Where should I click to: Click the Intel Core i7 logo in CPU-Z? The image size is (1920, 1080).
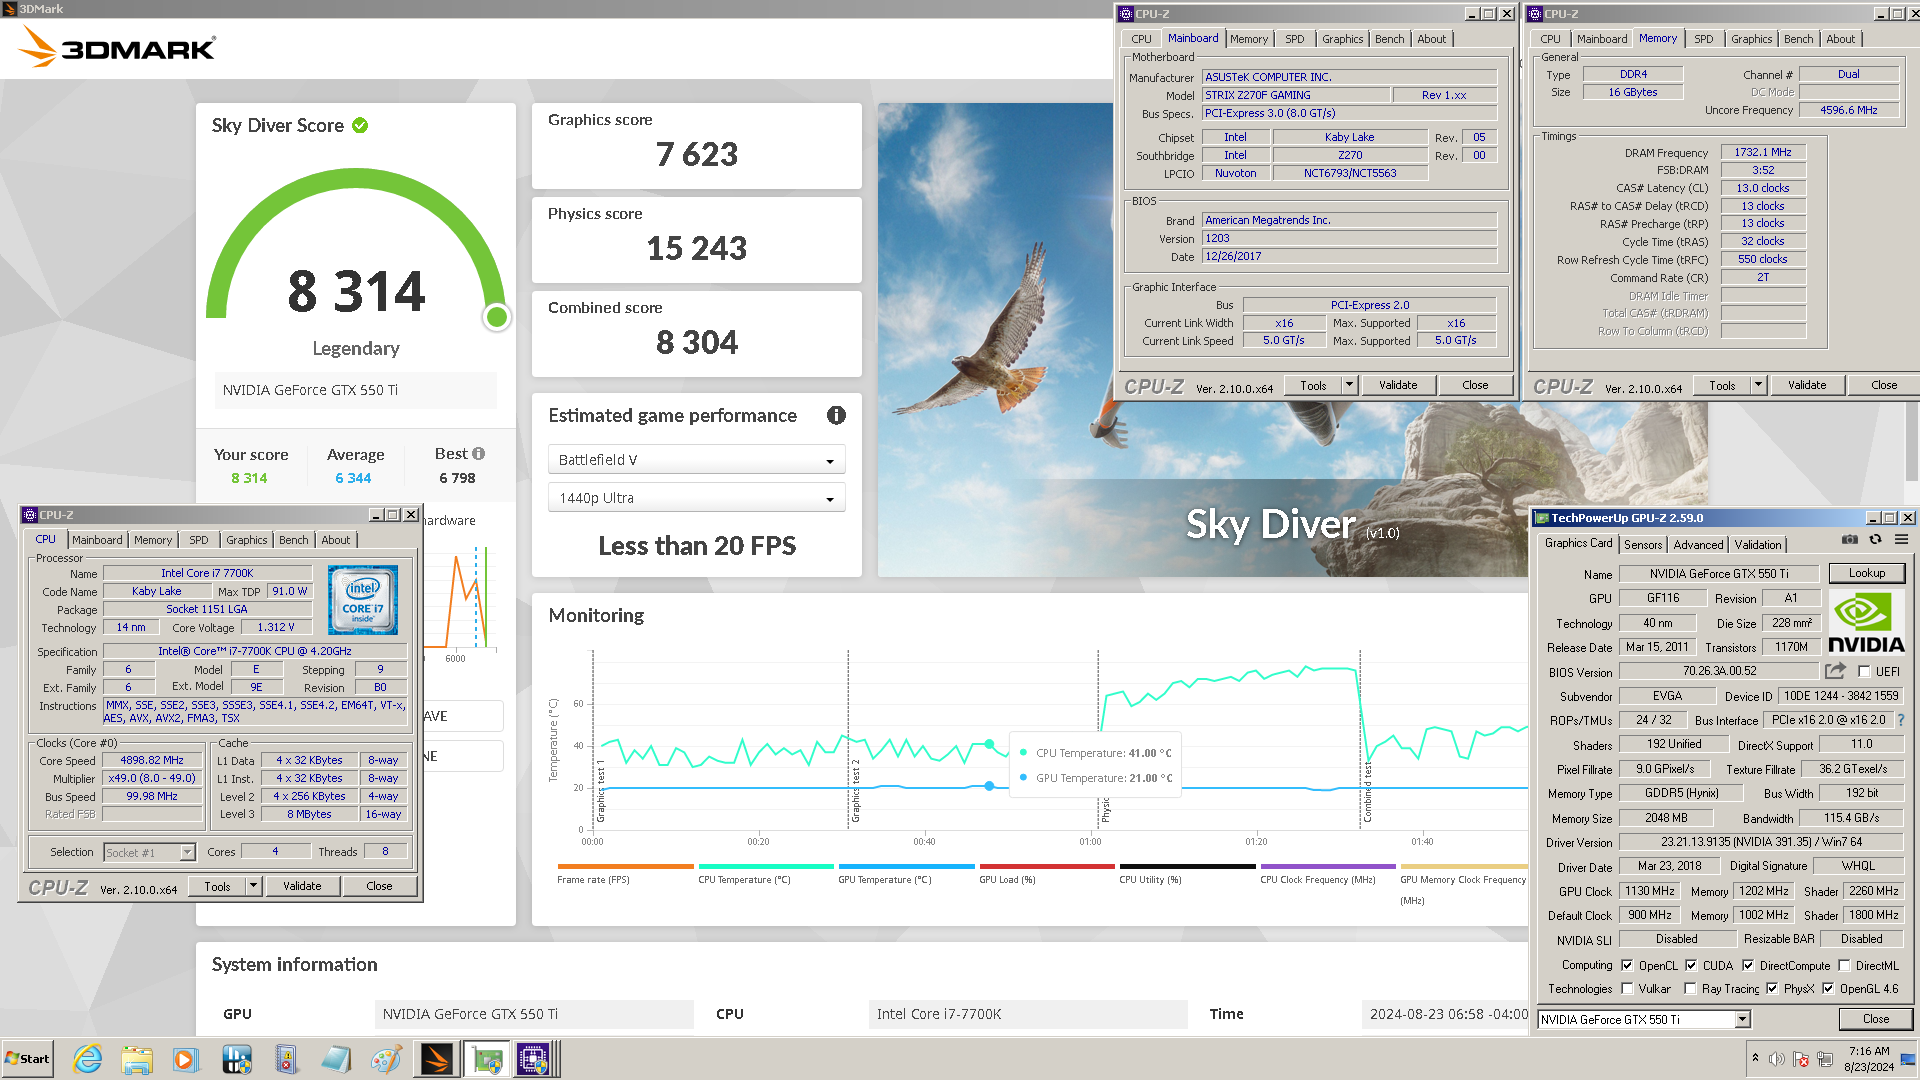[363, 600]
